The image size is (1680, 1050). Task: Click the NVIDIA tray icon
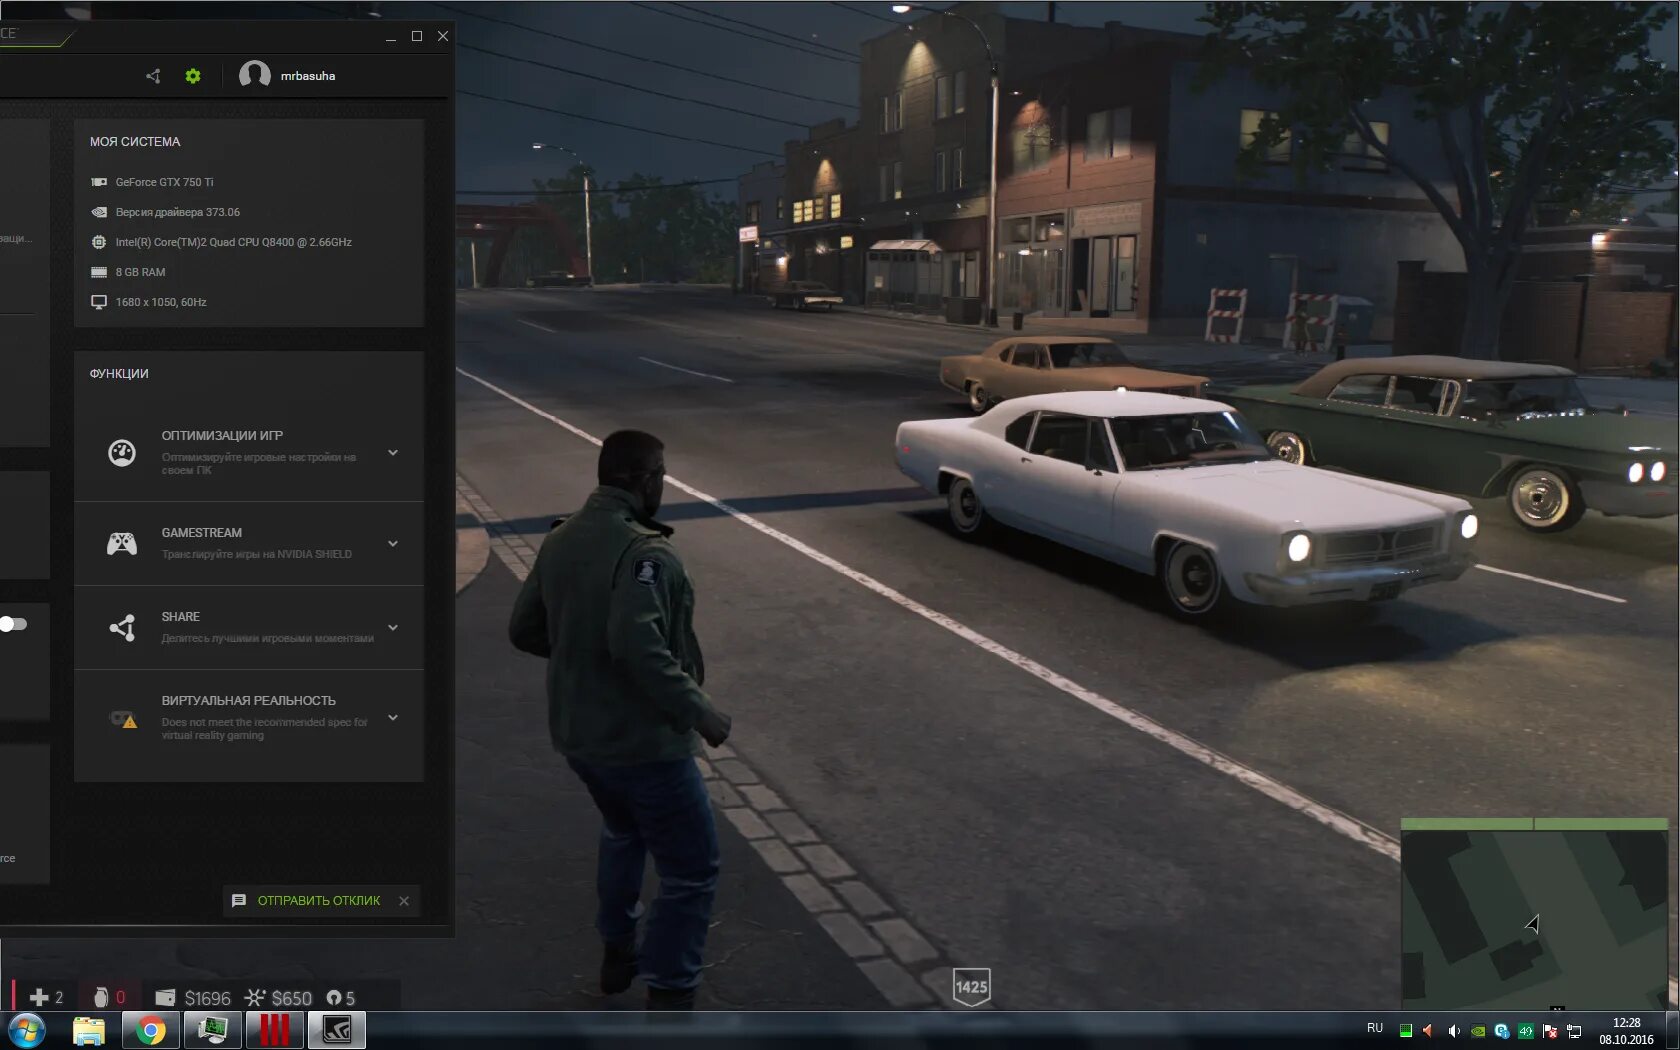[x=1478, y=1031]
